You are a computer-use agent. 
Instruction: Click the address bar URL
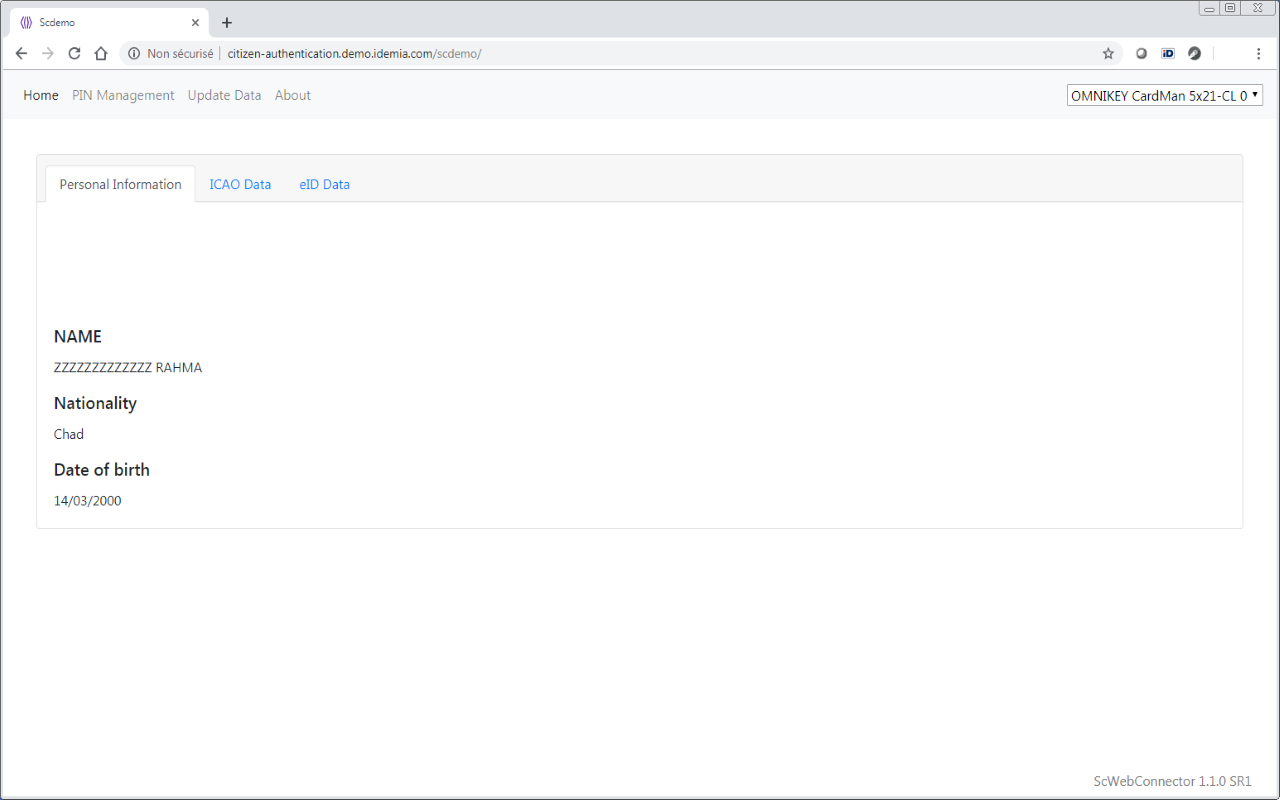(x=354, y=53)
